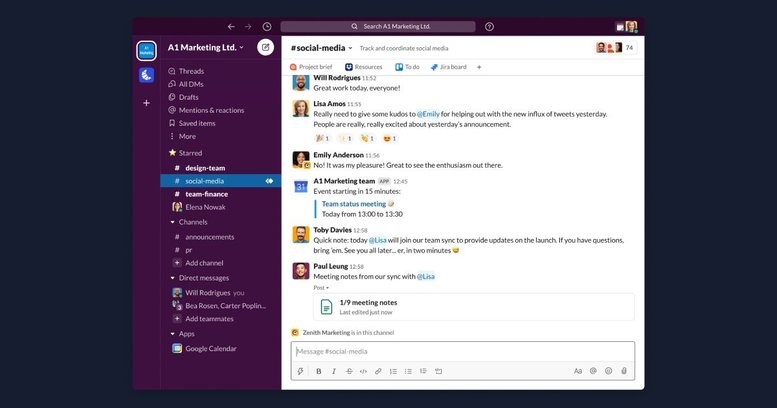Toggle italic formatting in message composer

pos(333,371)
